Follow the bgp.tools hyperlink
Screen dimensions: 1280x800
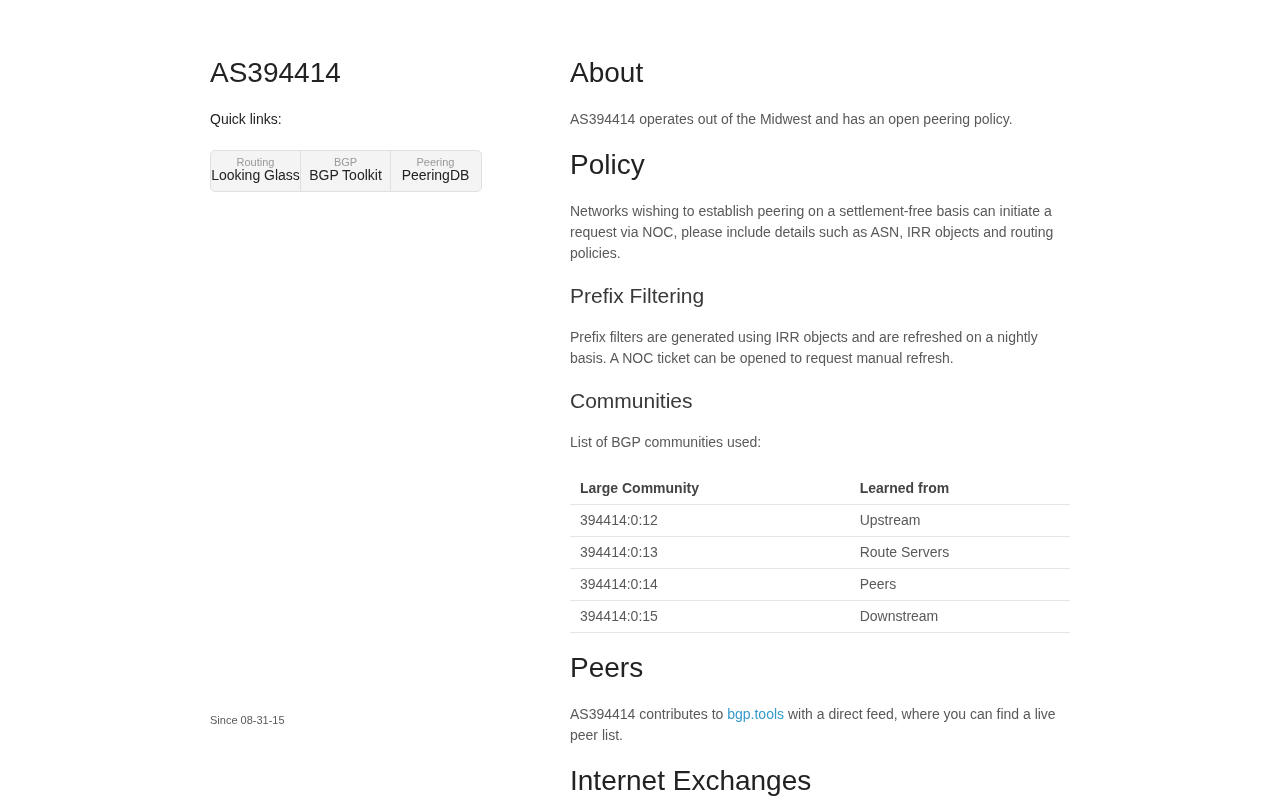(755, 714)
